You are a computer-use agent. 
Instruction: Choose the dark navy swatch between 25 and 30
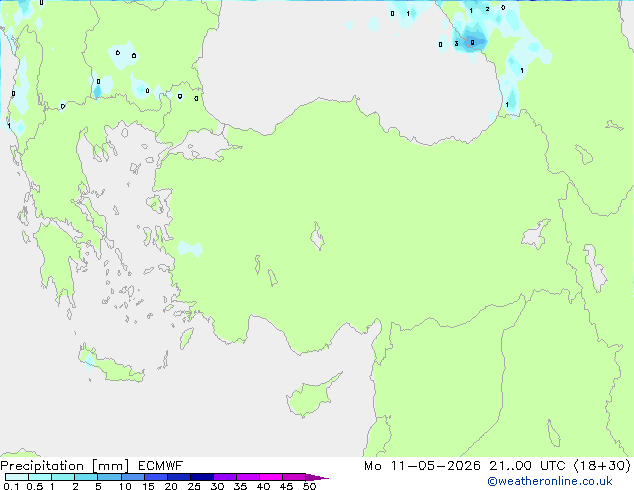202,477
